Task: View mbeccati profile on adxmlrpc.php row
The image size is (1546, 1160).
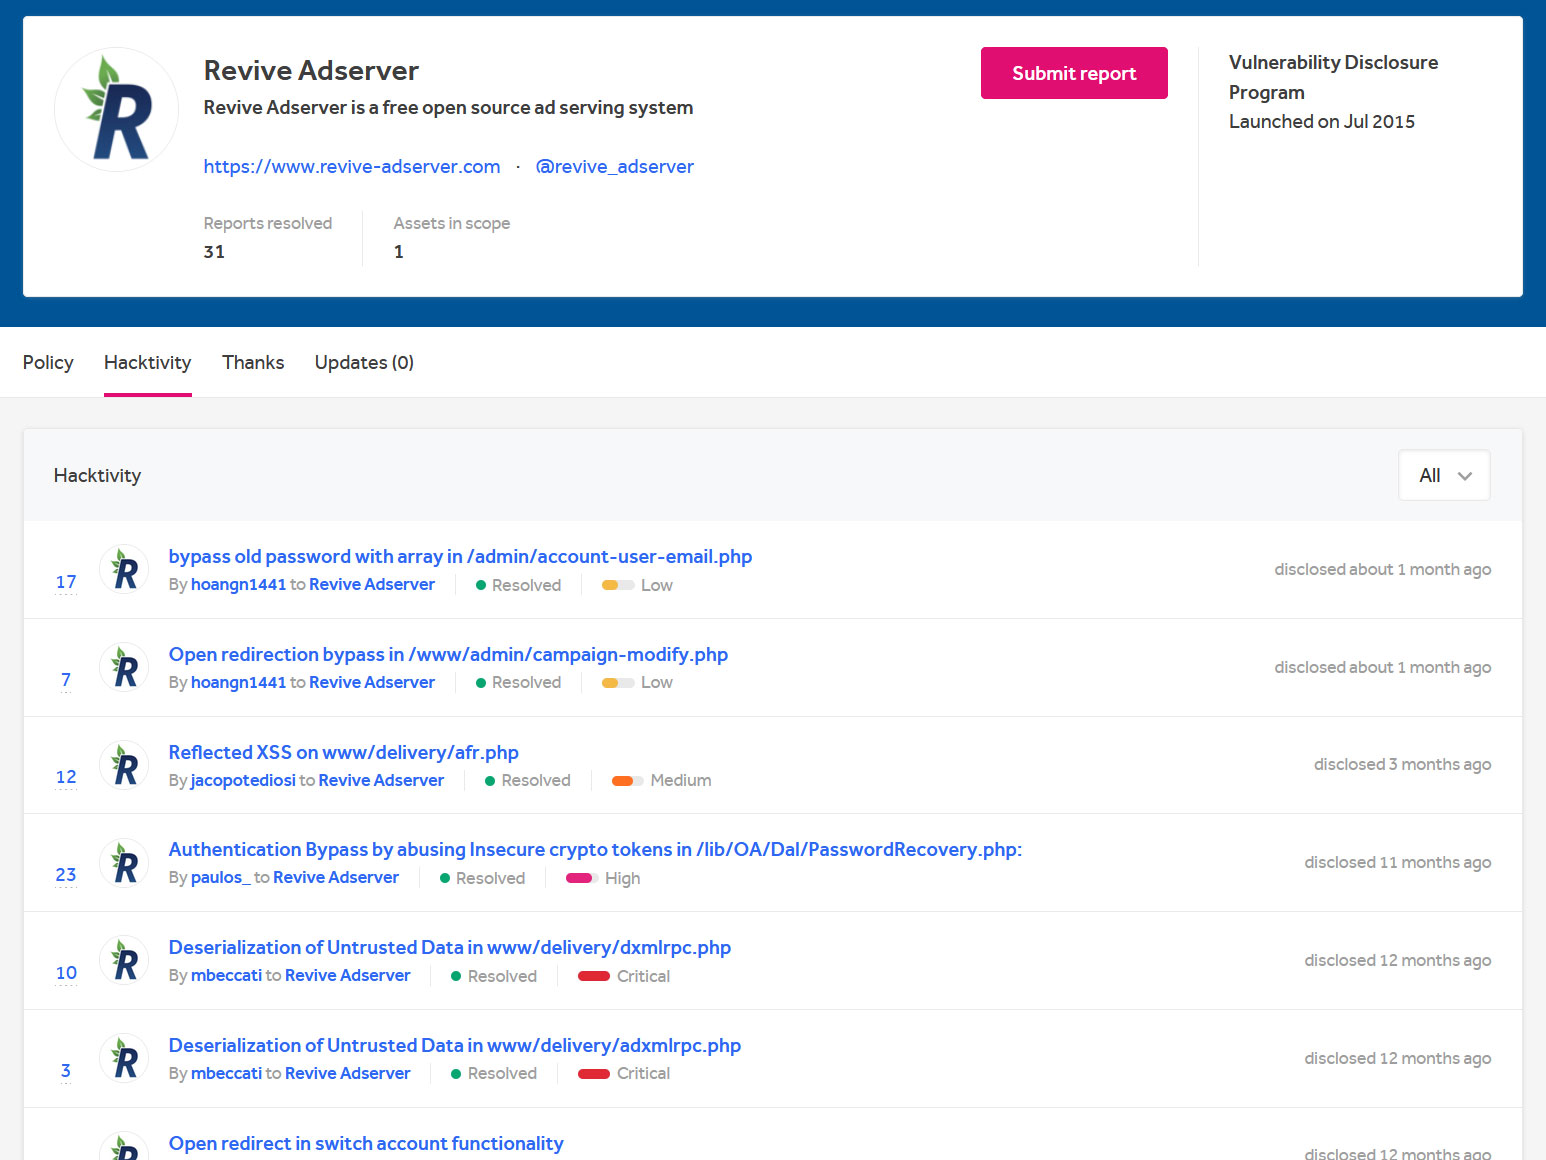Action: (x=226, y=1073)
